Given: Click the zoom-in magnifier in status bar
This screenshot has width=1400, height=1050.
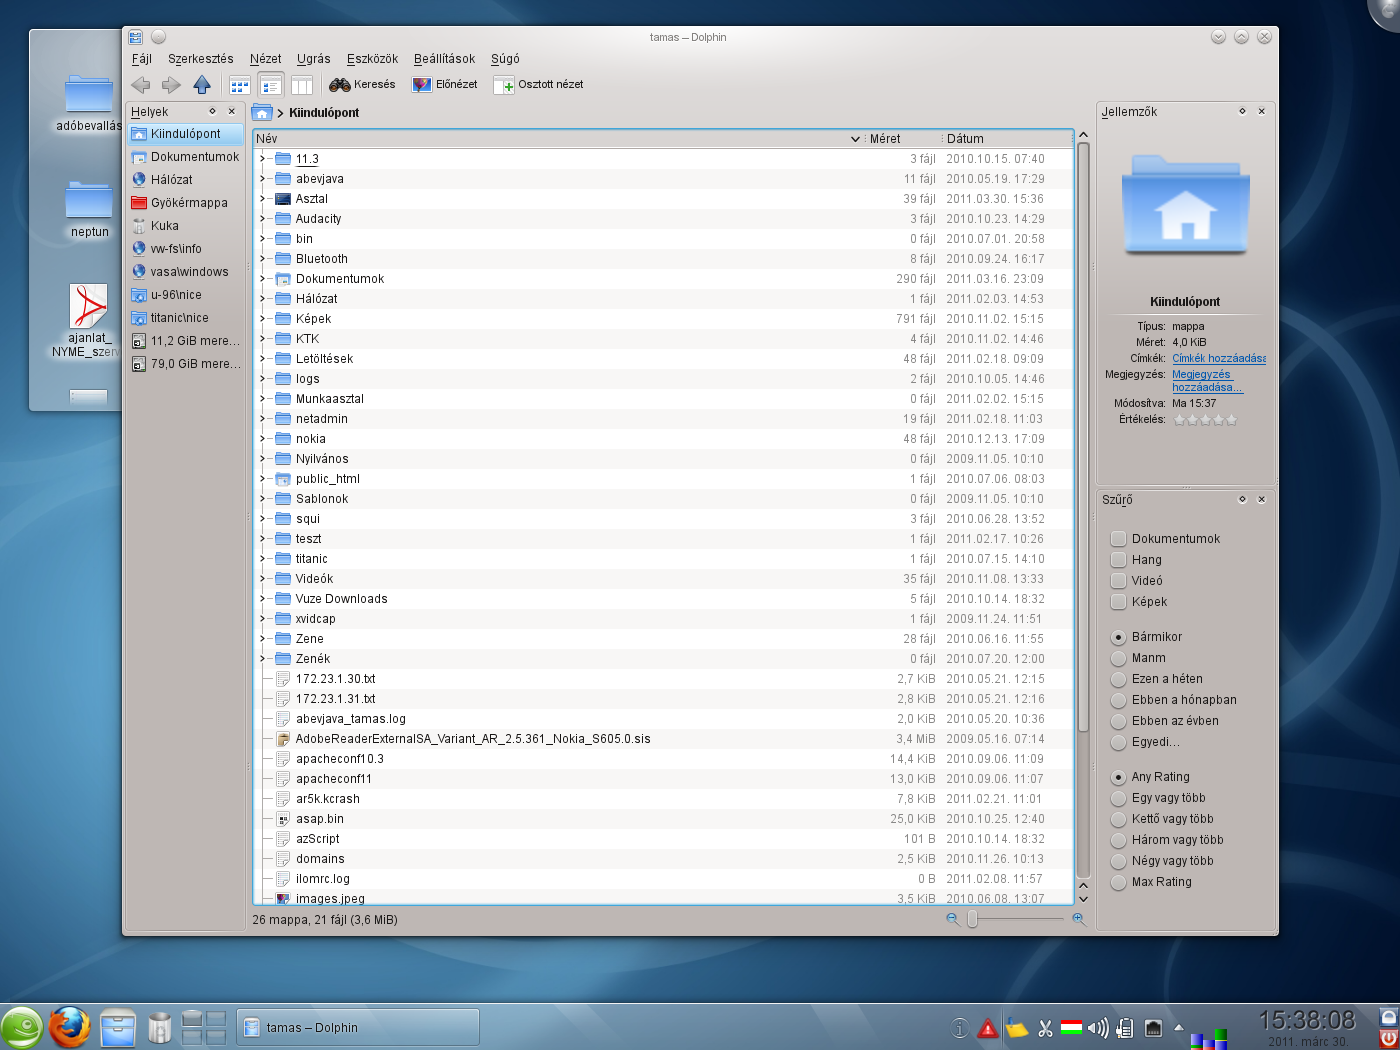Looking at the screenshot, I should (1078, 919).
